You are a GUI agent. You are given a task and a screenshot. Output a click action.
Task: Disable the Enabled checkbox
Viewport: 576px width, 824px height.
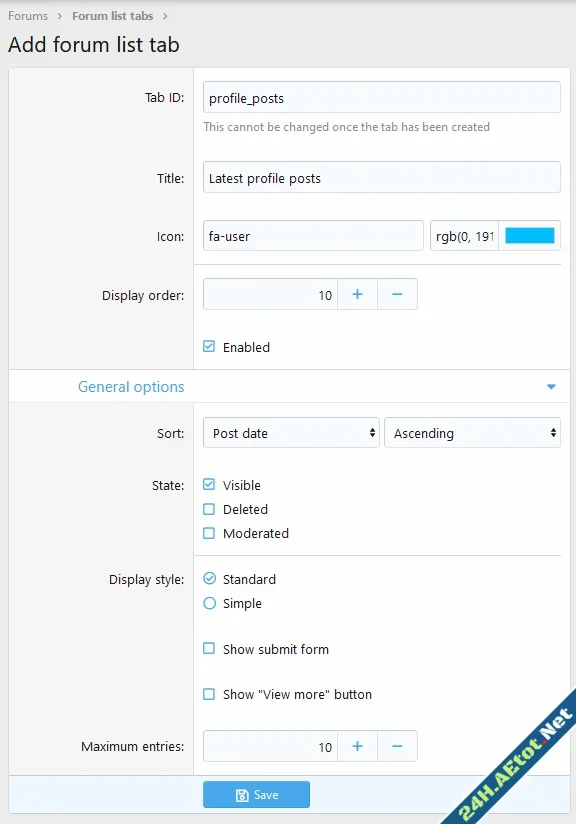[209, 346]
